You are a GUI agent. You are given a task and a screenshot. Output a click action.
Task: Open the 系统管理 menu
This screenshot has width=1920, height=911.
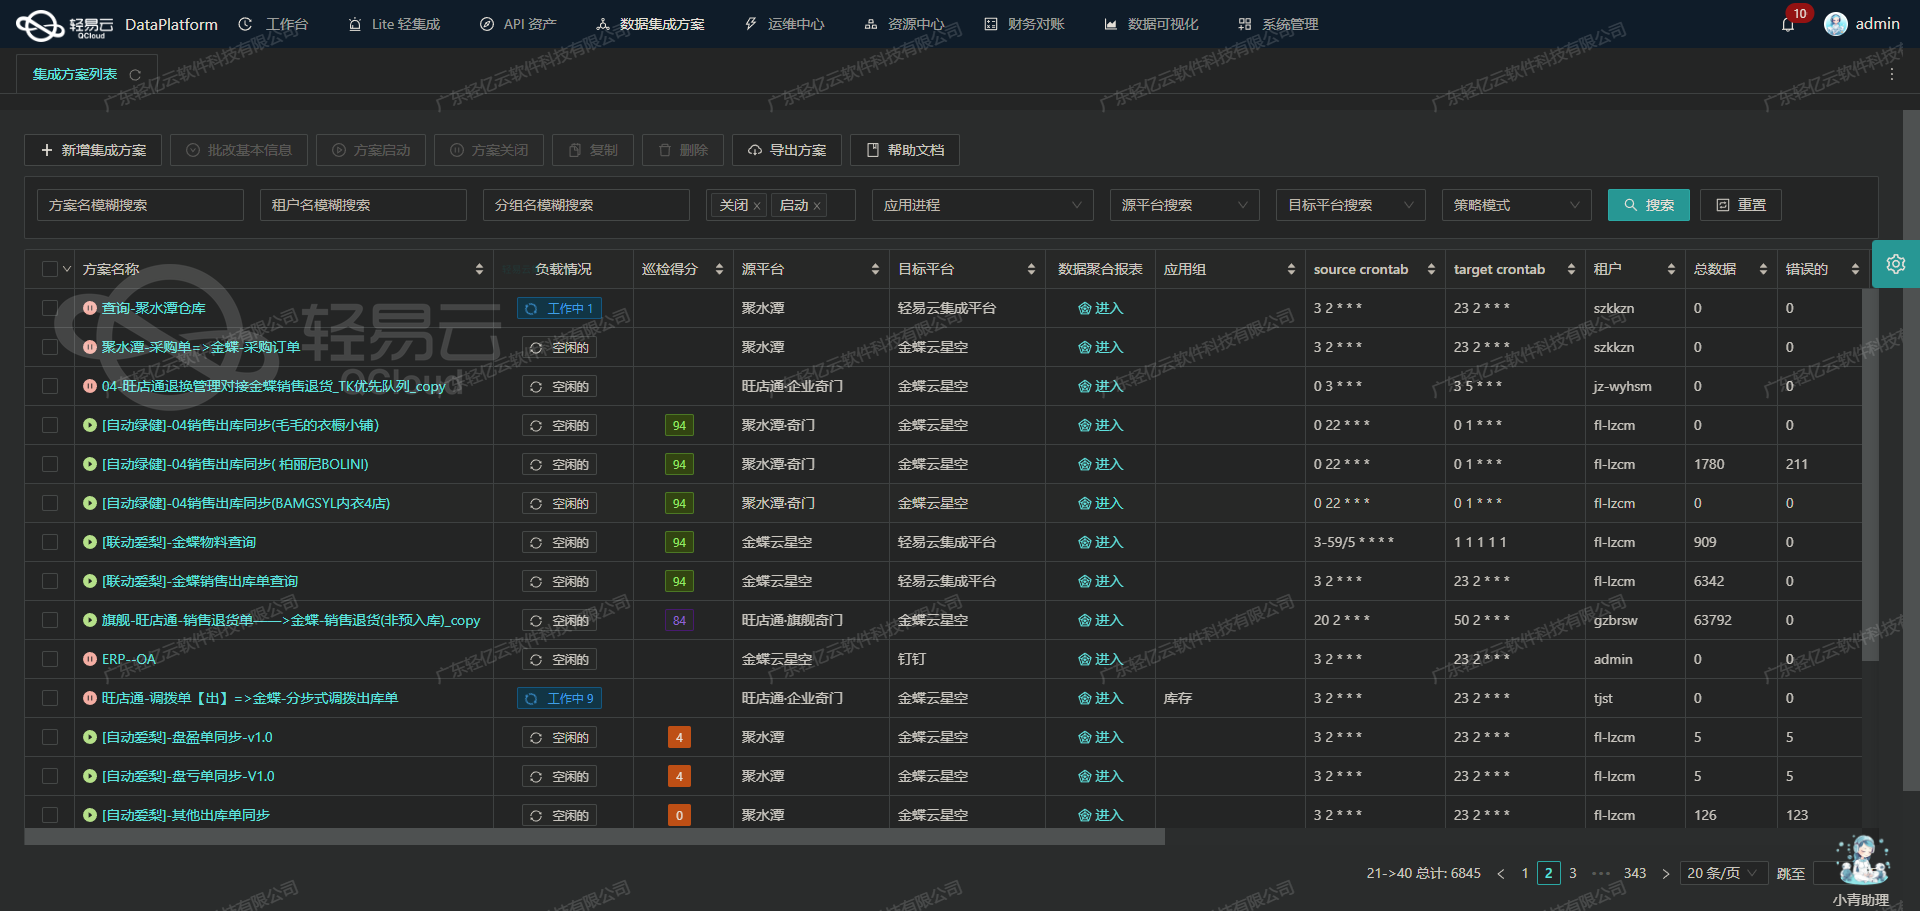pos(1279,24)
